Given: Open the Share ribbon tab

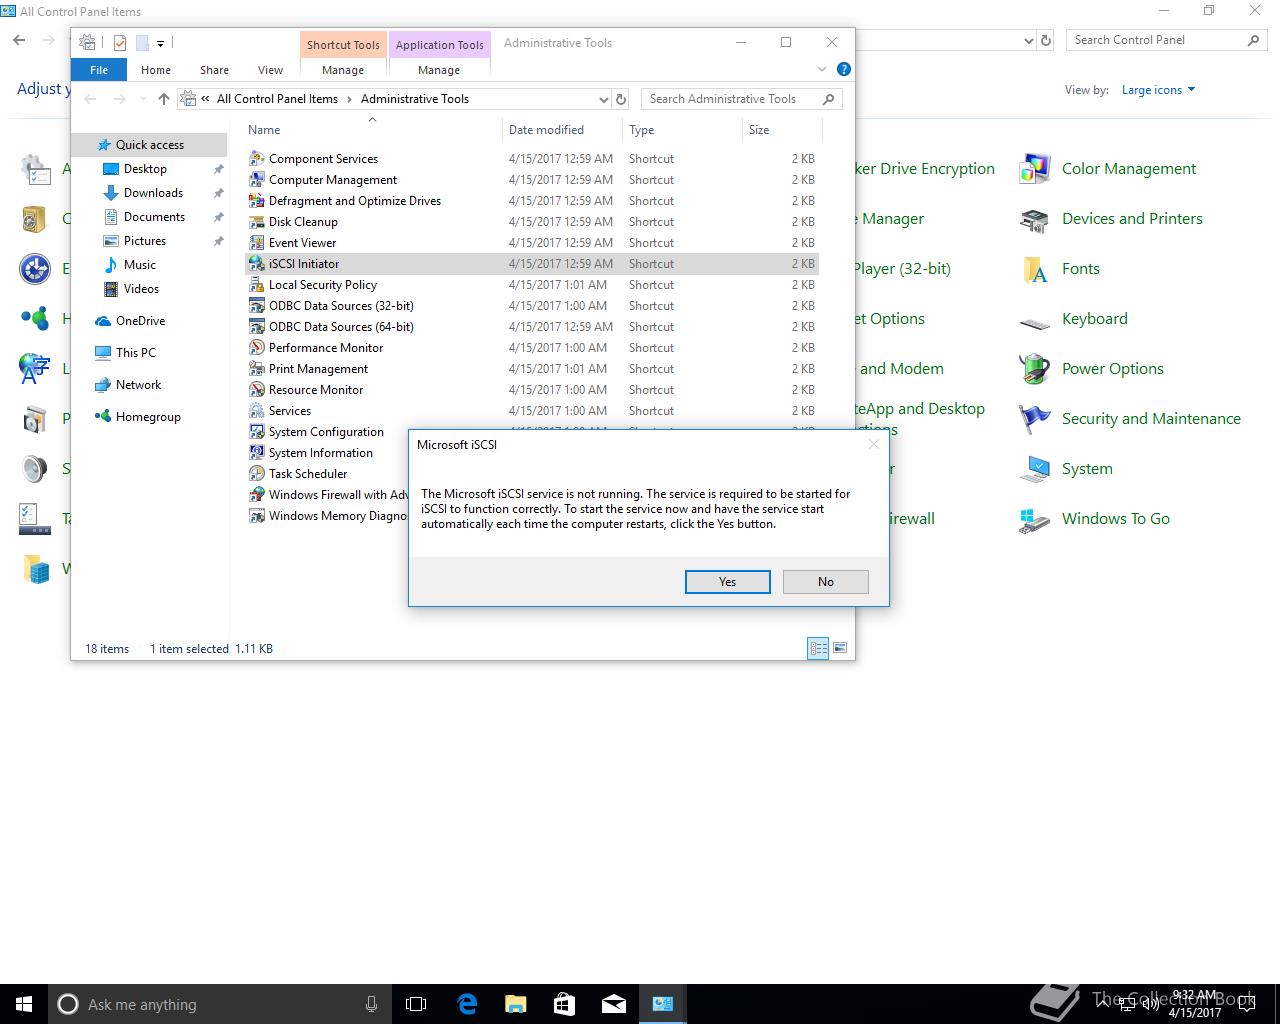Looking at the screenshot, I should 214,70.
